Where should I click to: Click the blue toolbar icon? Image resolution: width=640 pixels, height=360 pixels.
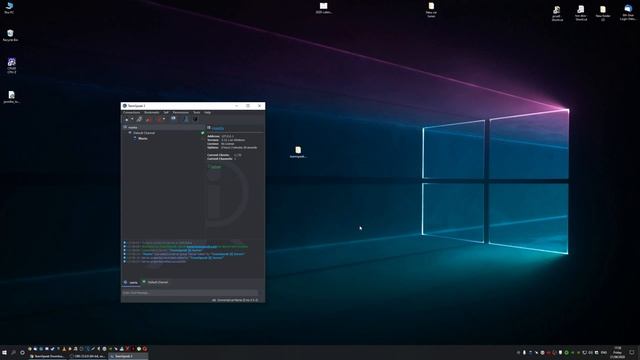pyautogui.click(x=173, y=119)
